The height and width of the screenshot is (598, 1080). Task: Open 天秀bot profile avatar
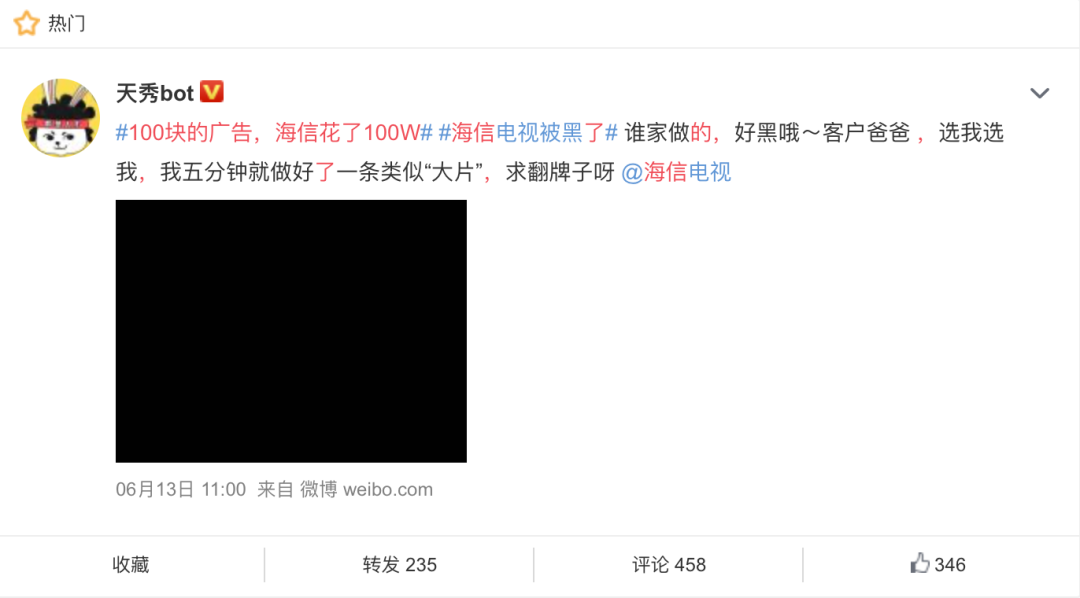pyautogui.click(x=61, y=118)
